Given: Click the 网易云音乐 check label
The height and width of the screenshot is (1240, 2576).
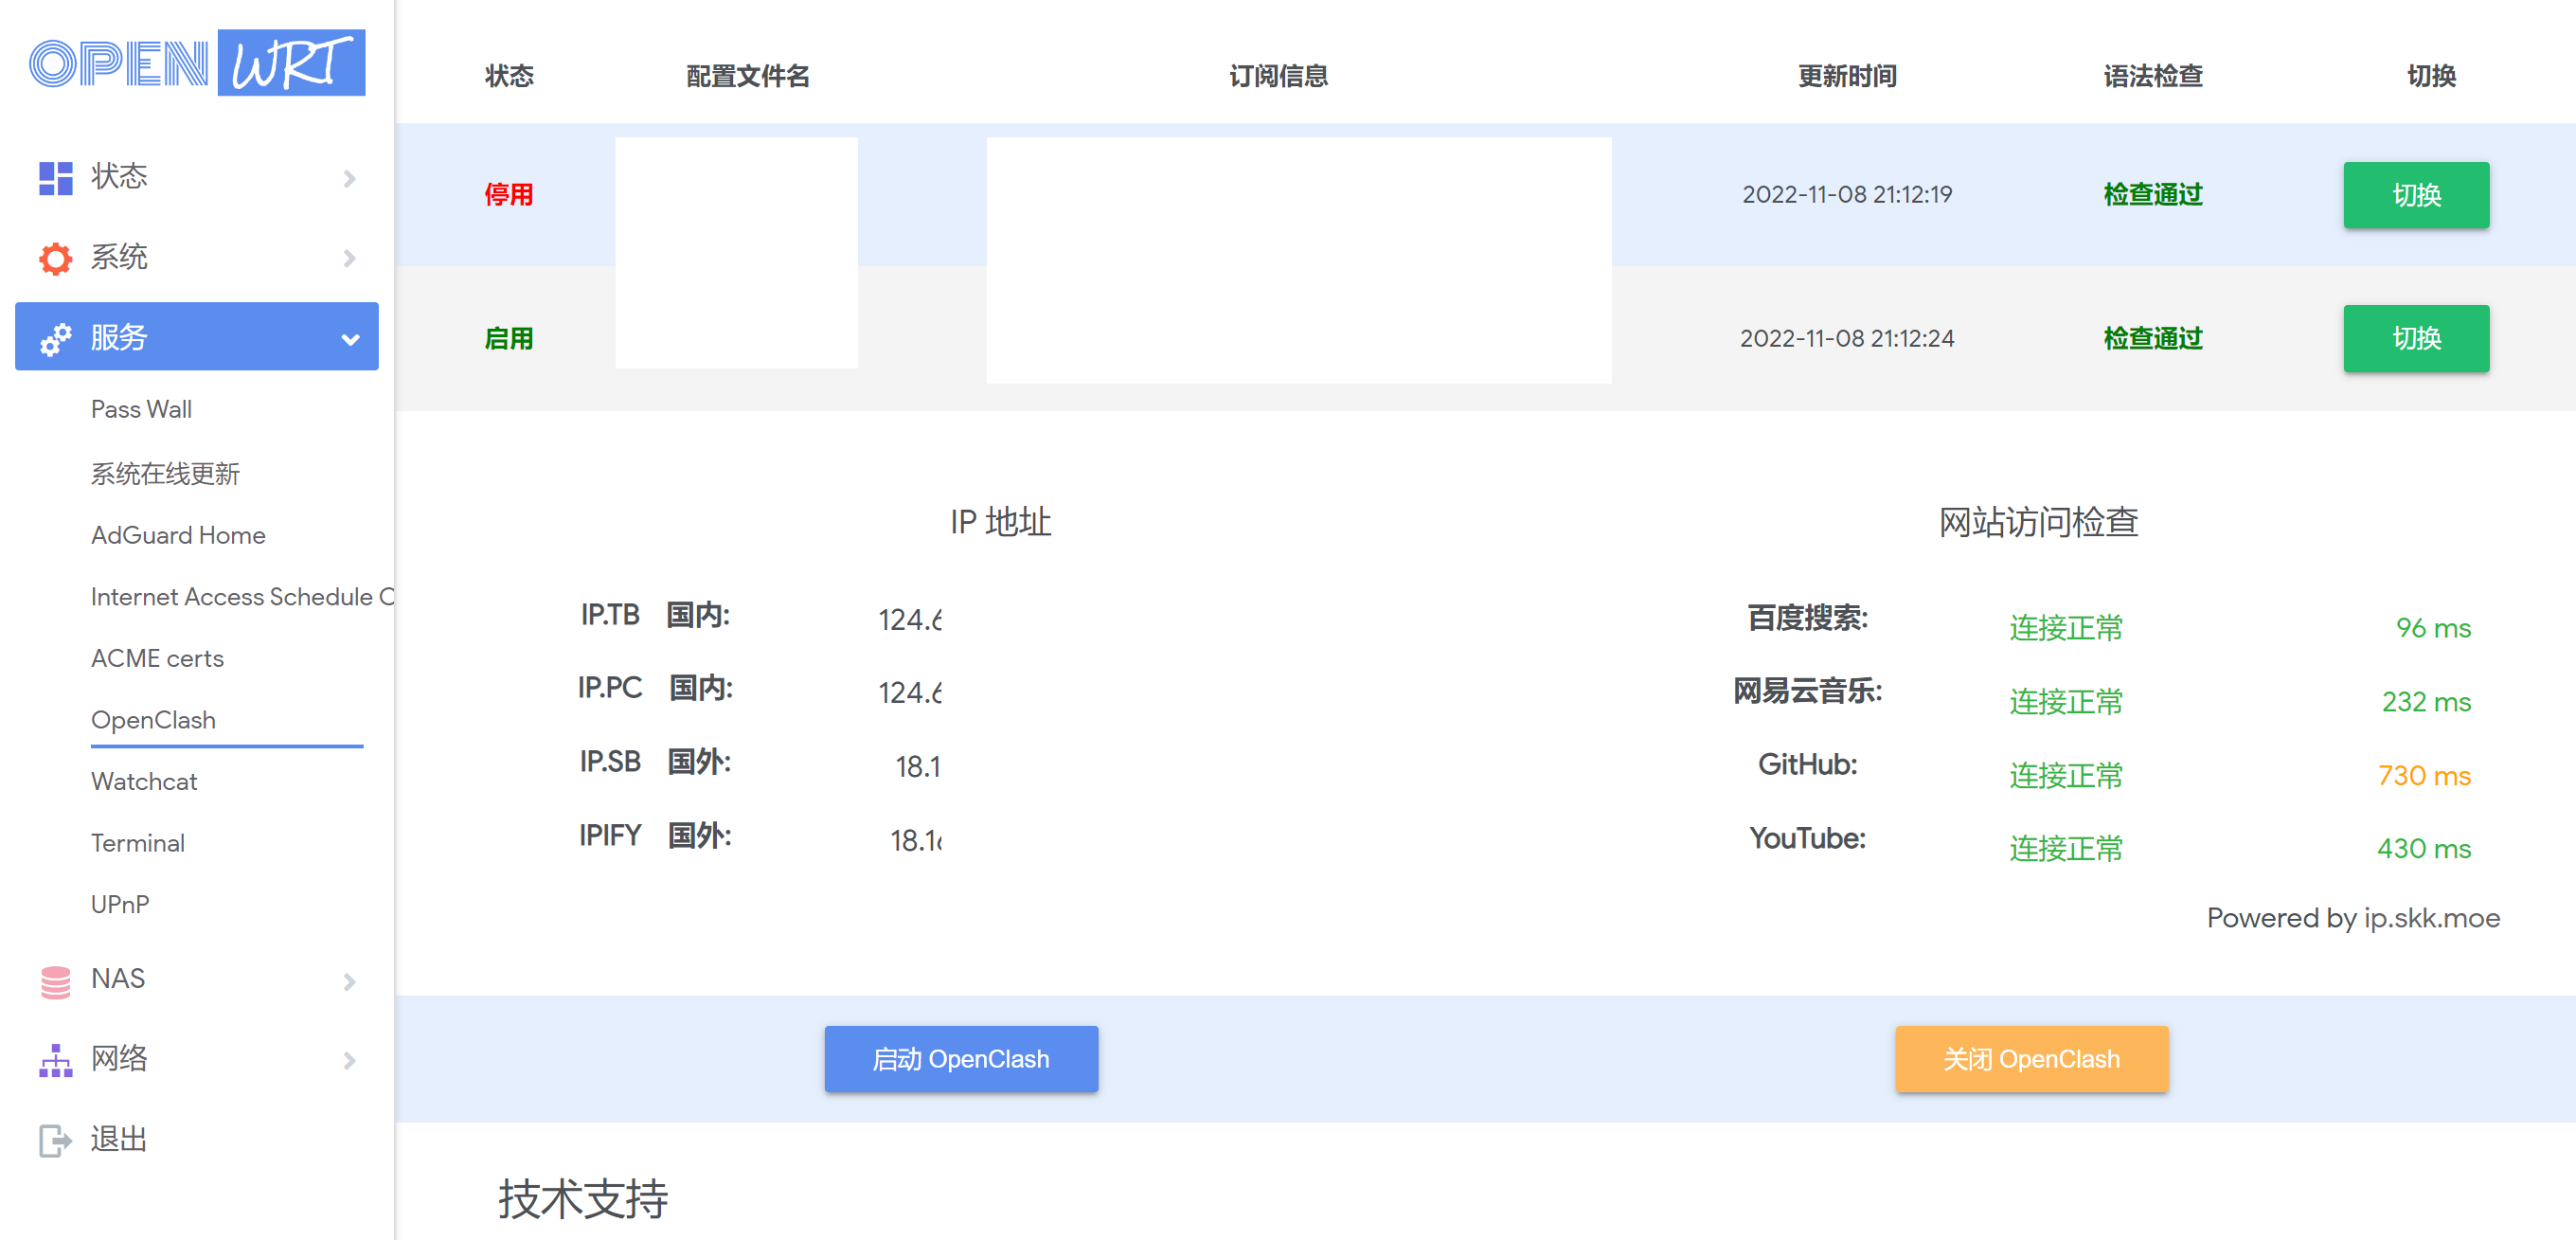Looking at the screenshot, I should (x=1807, y=691).
